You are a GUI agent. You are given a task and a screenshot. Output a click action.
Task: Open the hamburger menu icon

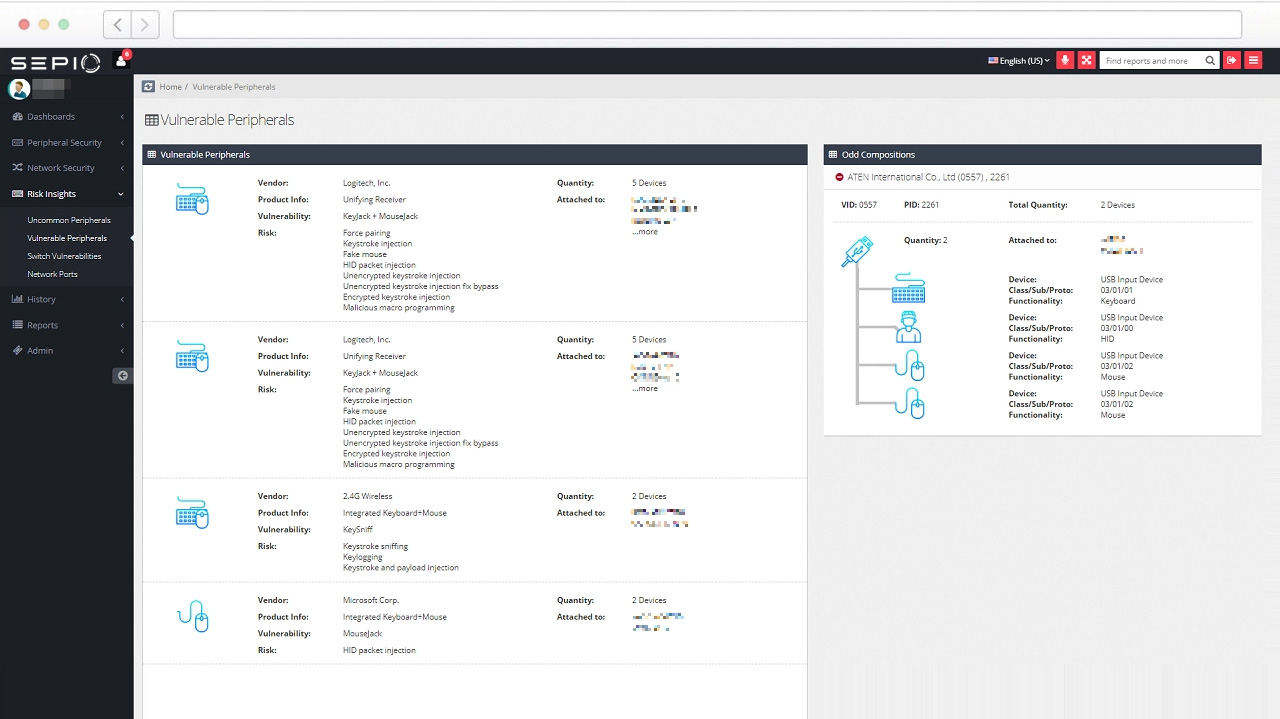click(1253, 60)
